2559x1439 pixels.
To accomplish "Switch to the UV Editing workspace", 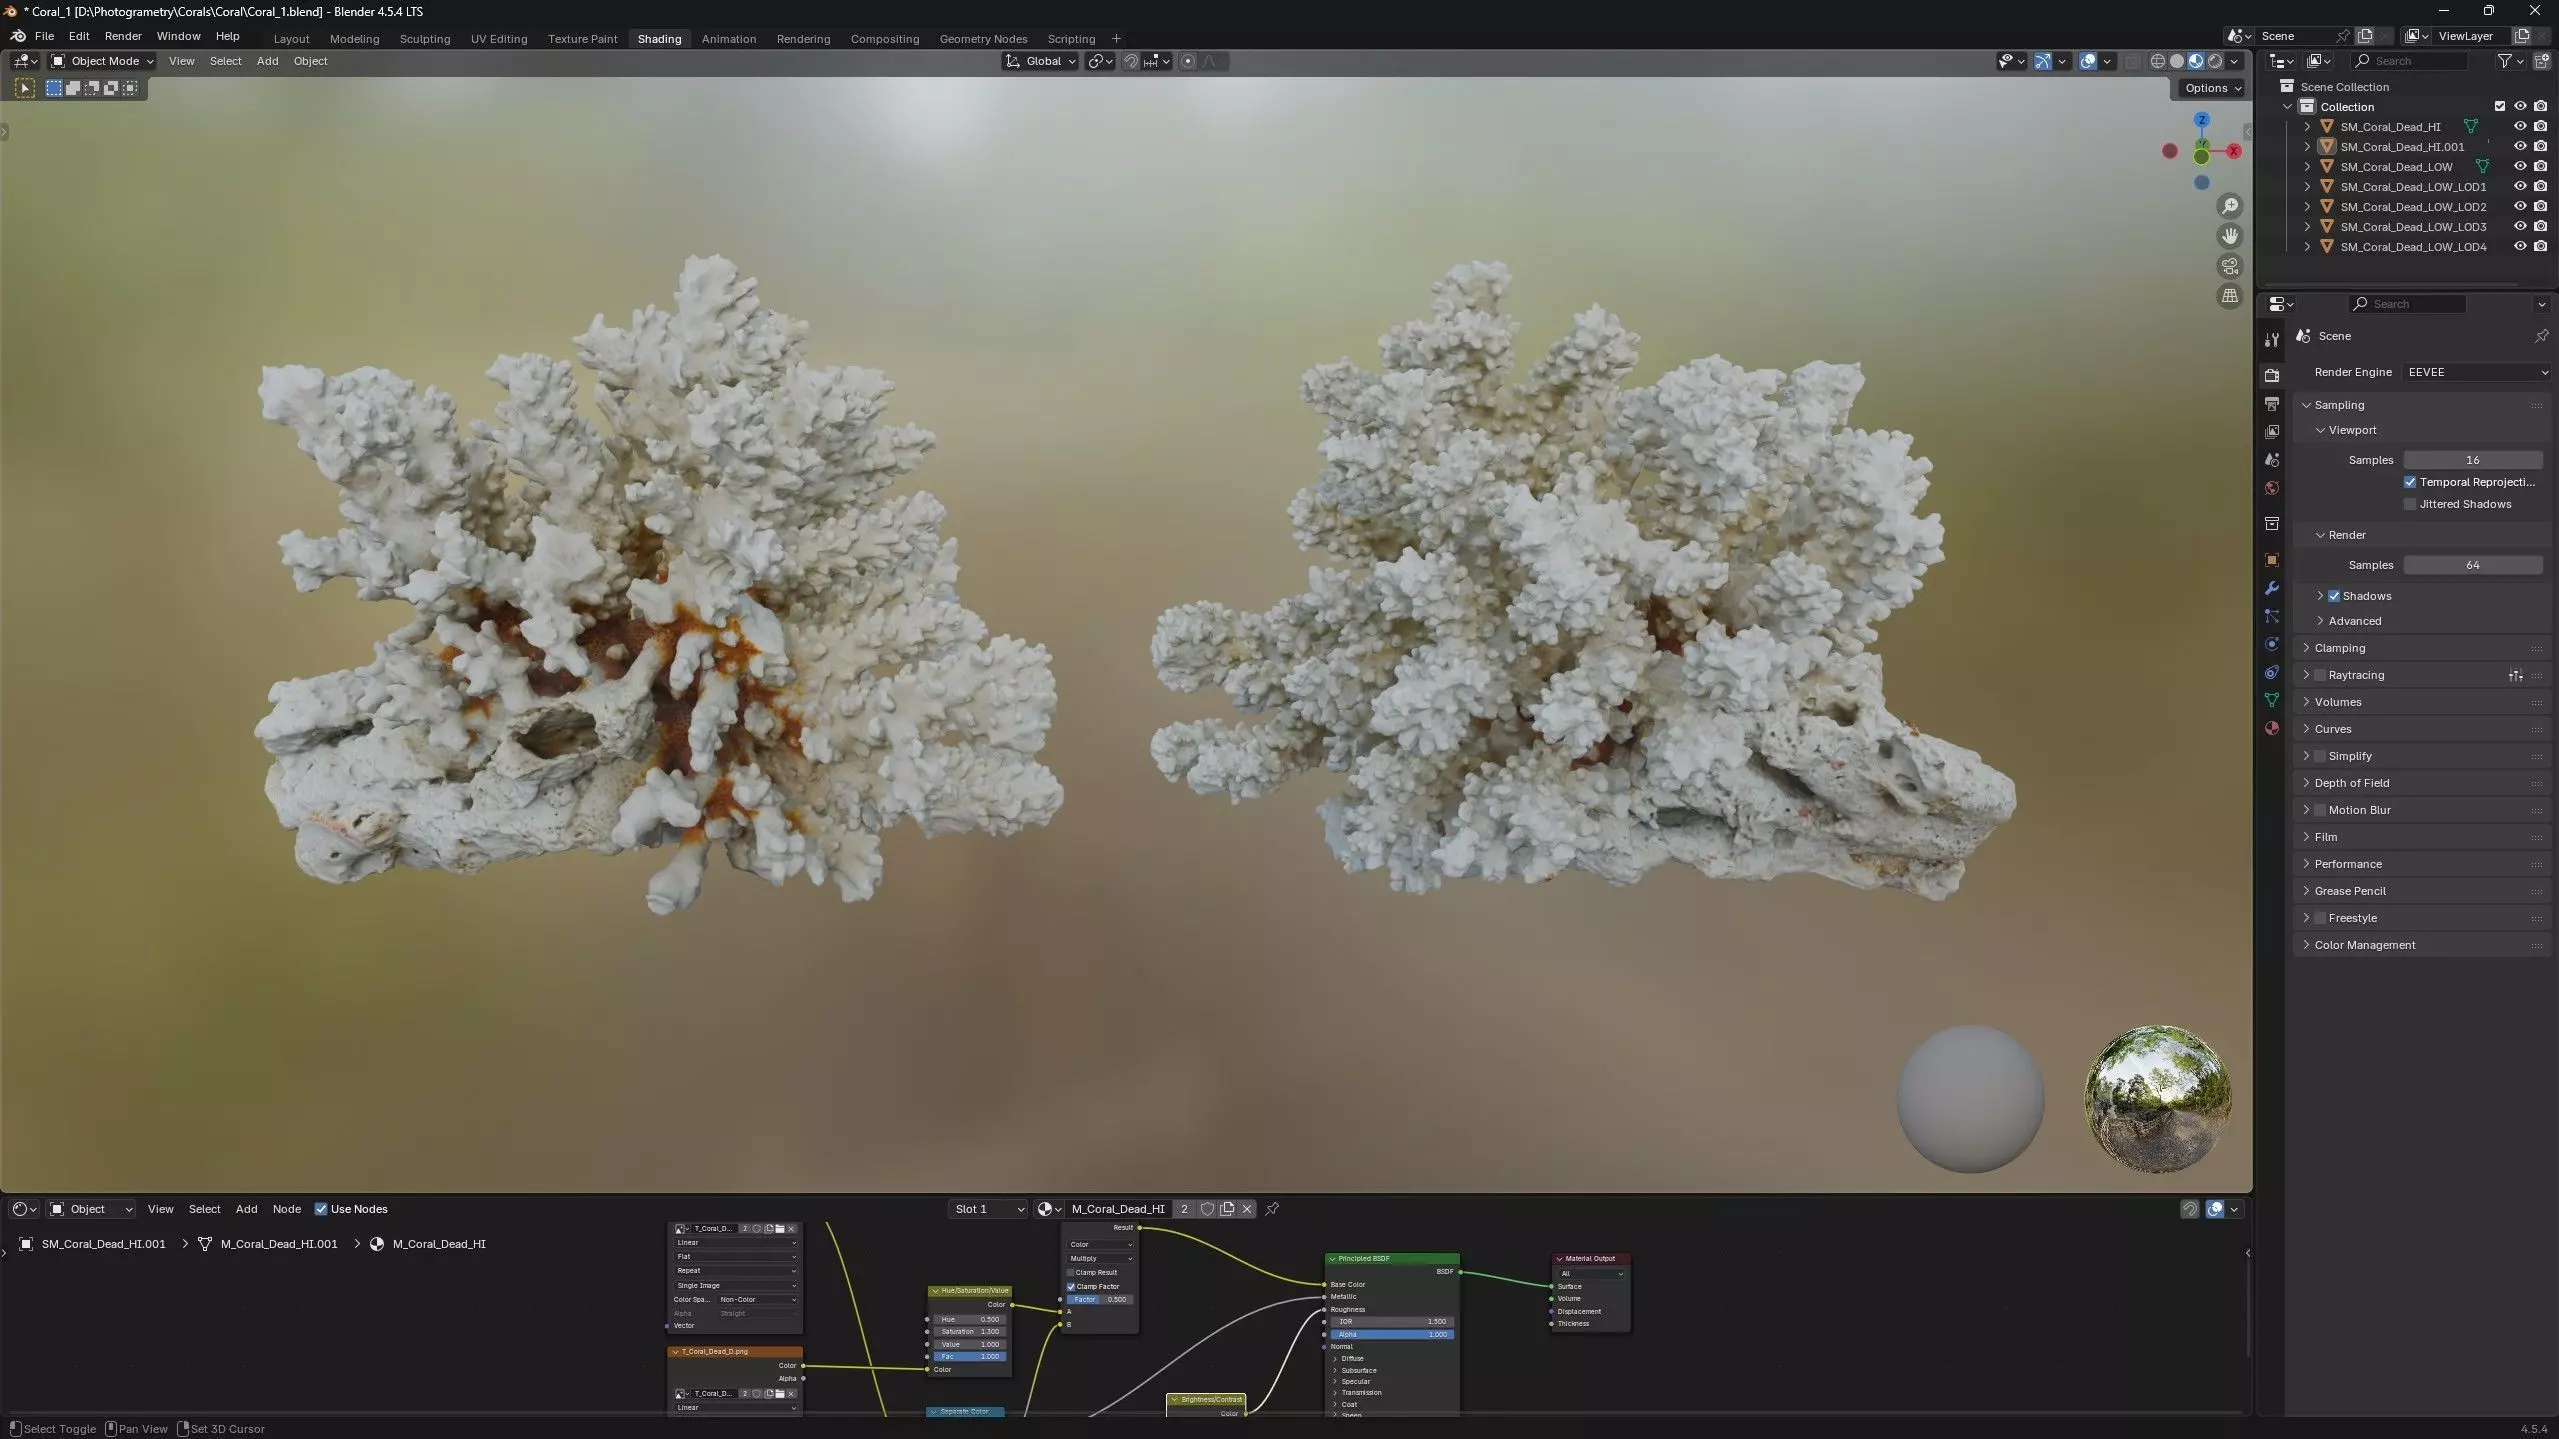I will (498, 39).
